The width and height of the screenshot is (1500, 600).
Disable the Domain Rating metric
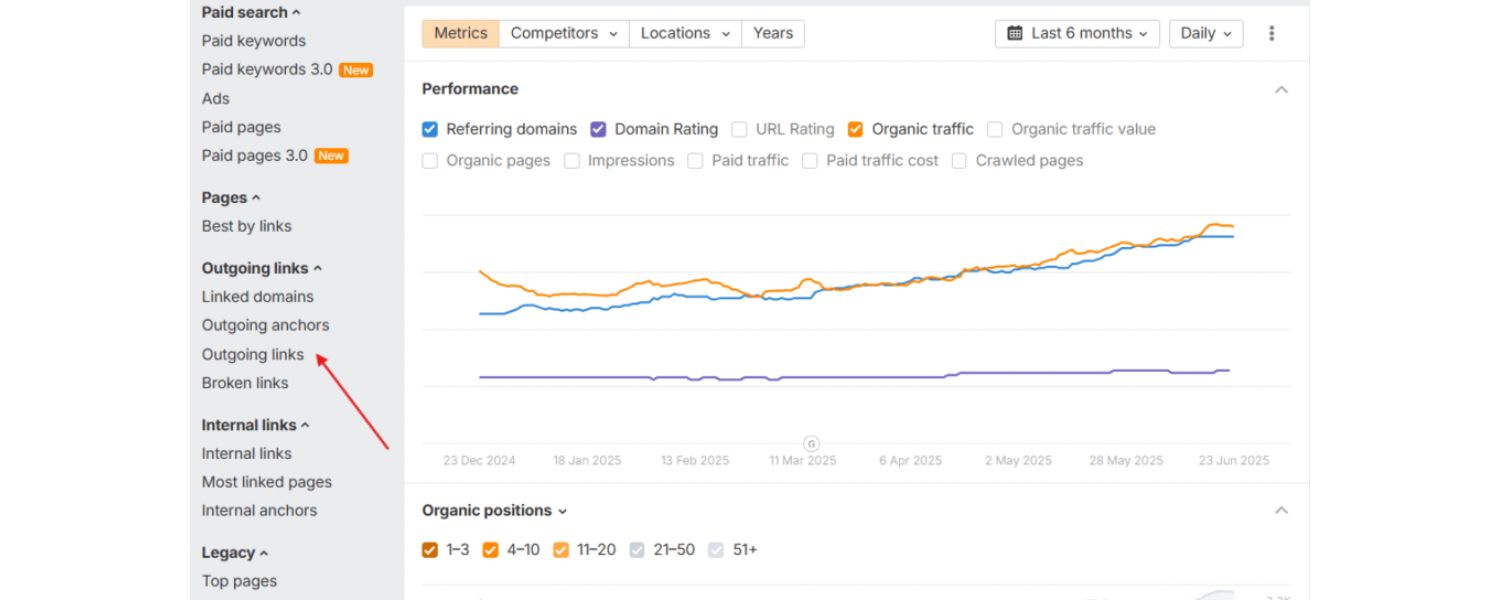[x=597, y=129]
